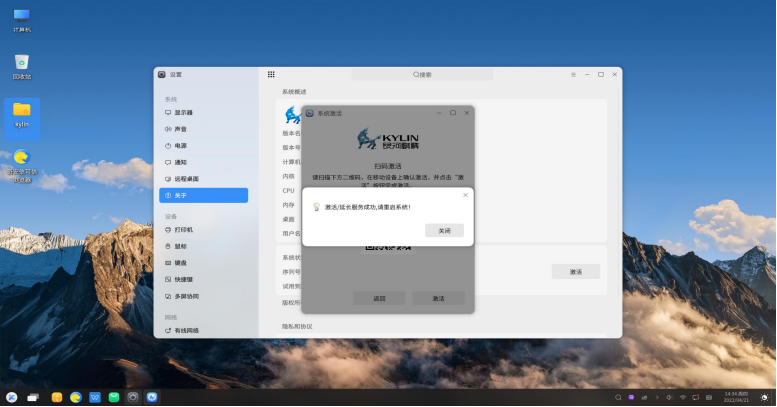
Task: Open the green mail app in taskbar
Action: [x=114, y=397]
